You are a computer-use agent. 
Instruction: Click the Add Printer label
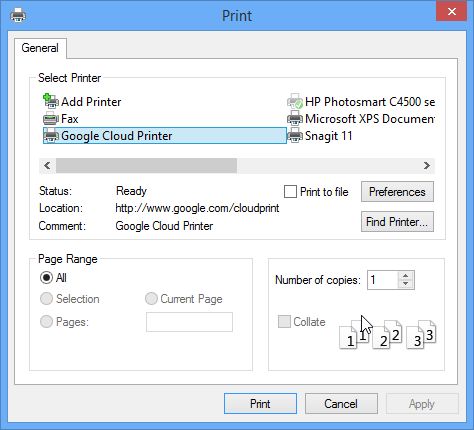pyautogui.click(x=91, y=102)
